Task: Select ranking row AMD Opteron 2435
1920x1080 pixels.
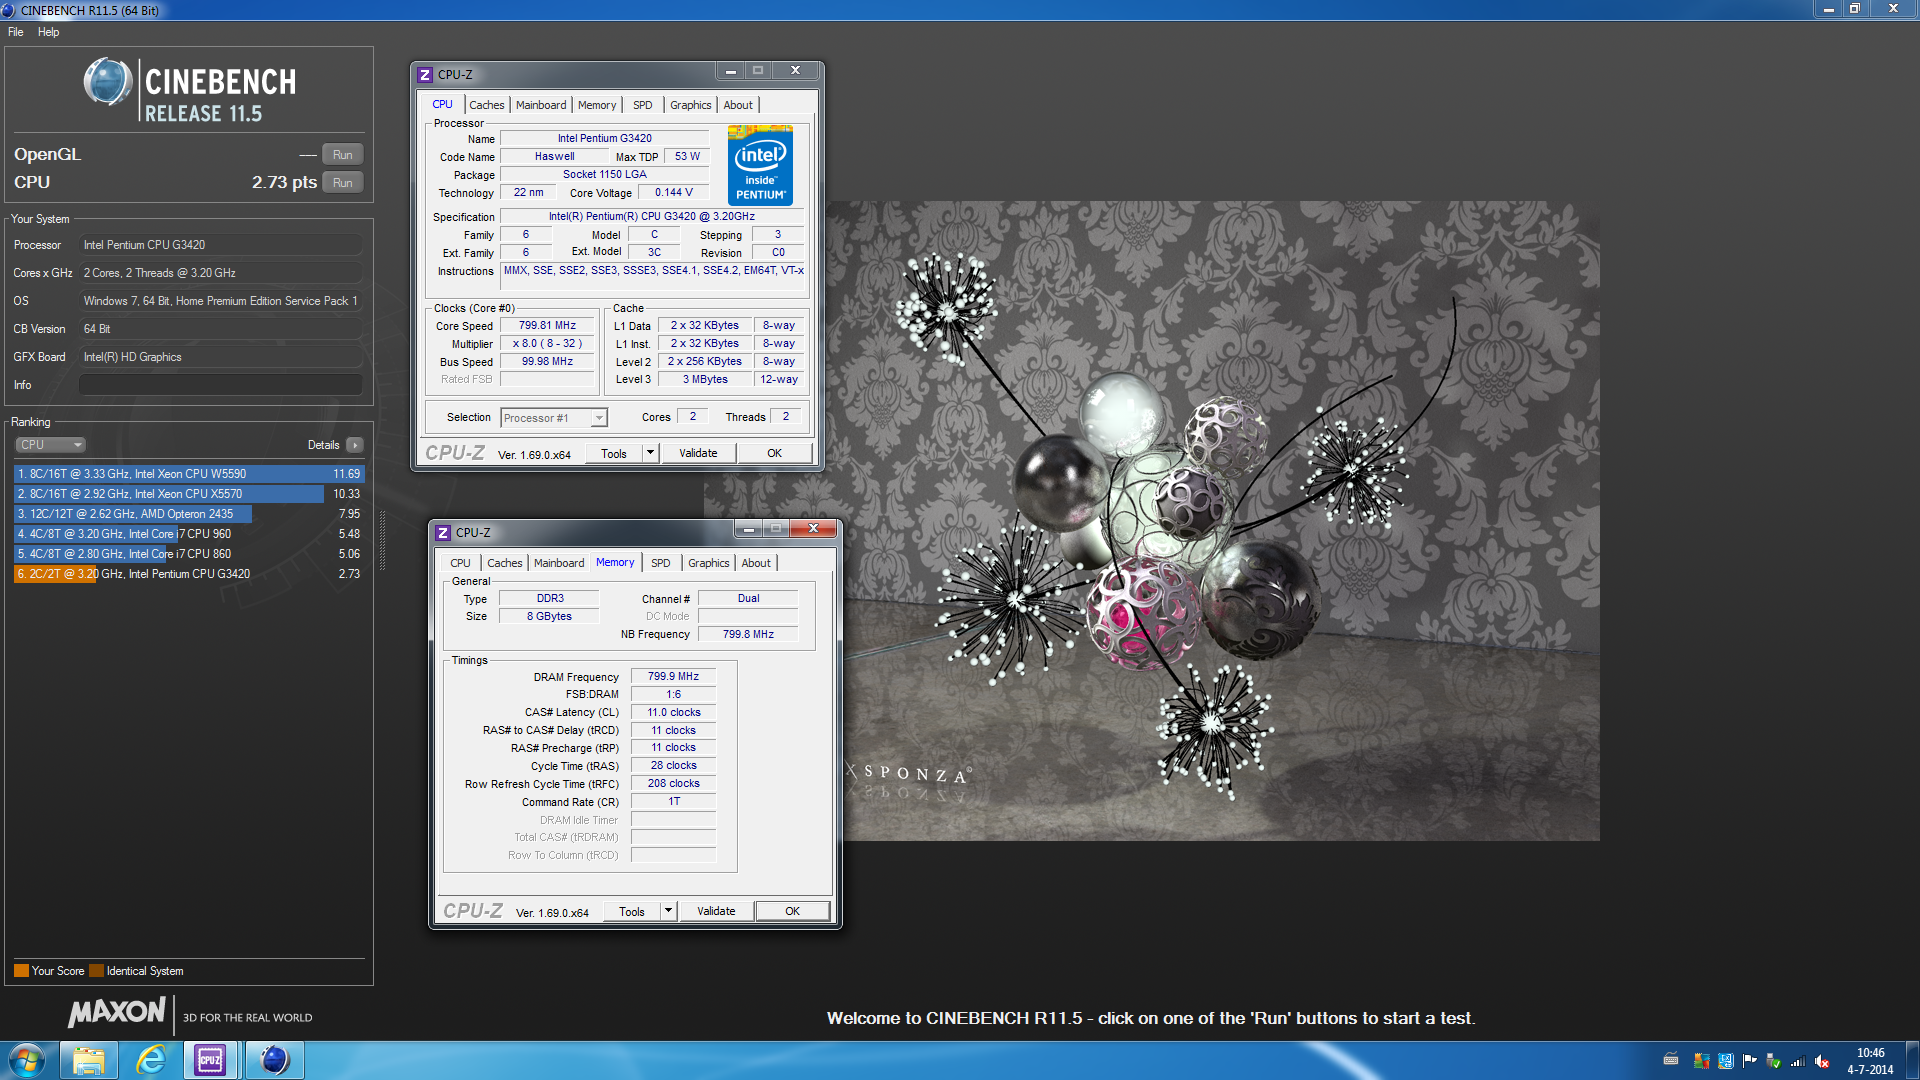Action: click(189, 514)
